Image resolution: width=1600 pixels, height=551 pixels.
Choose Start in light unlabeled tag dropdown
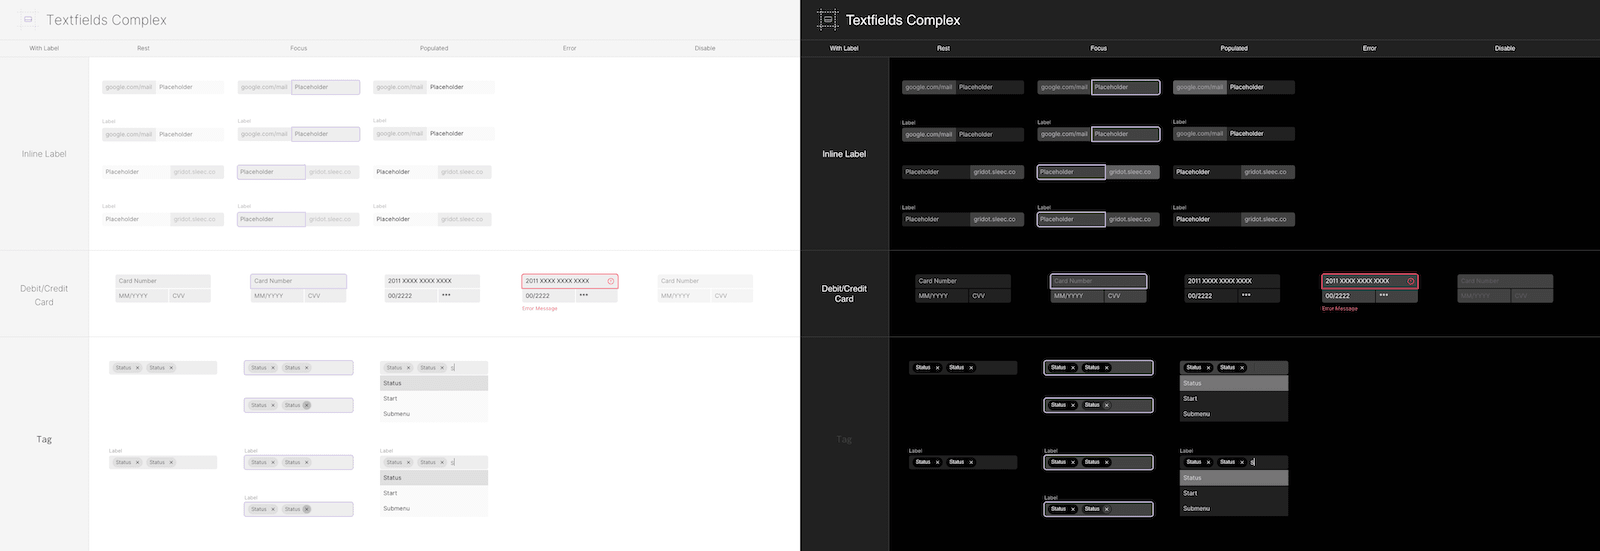[434, 398]
